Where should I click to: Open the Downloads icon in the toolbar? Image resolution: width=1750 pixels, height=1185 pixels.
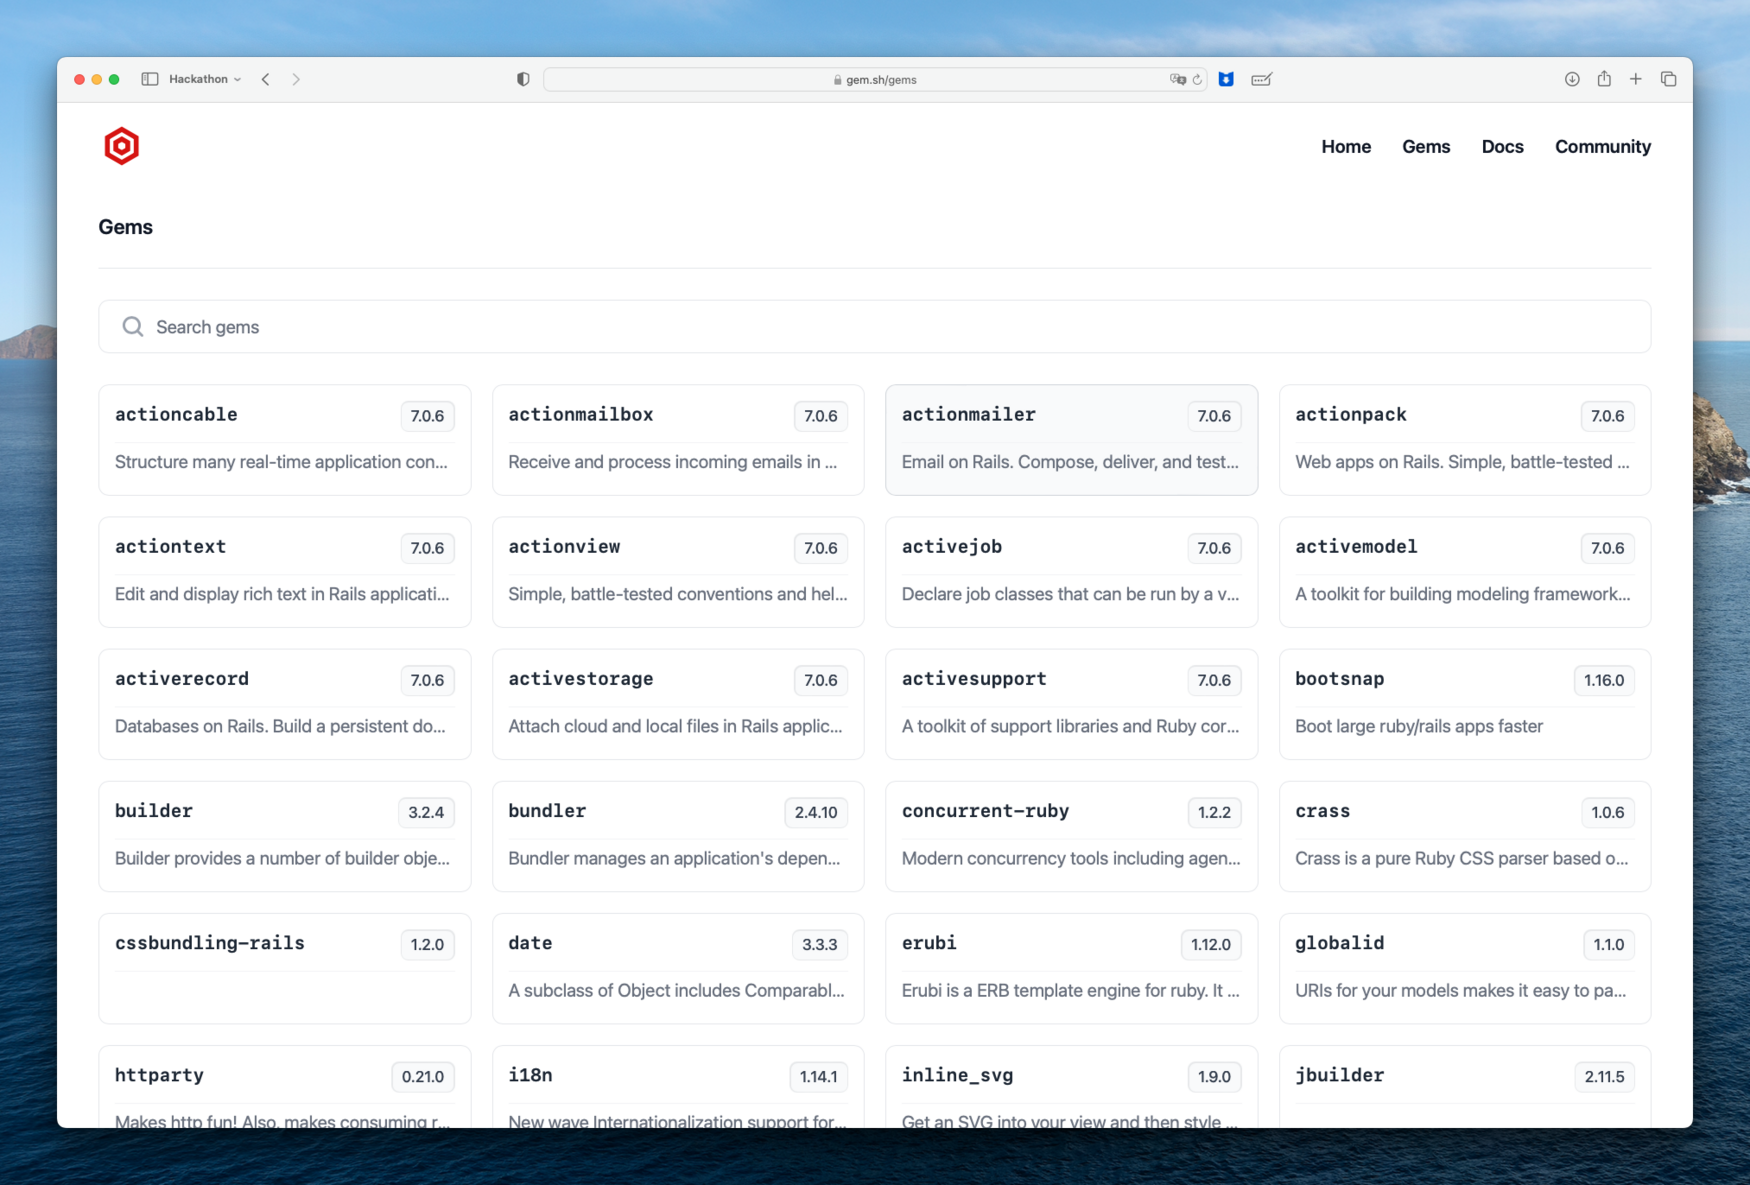(1572, 79)
